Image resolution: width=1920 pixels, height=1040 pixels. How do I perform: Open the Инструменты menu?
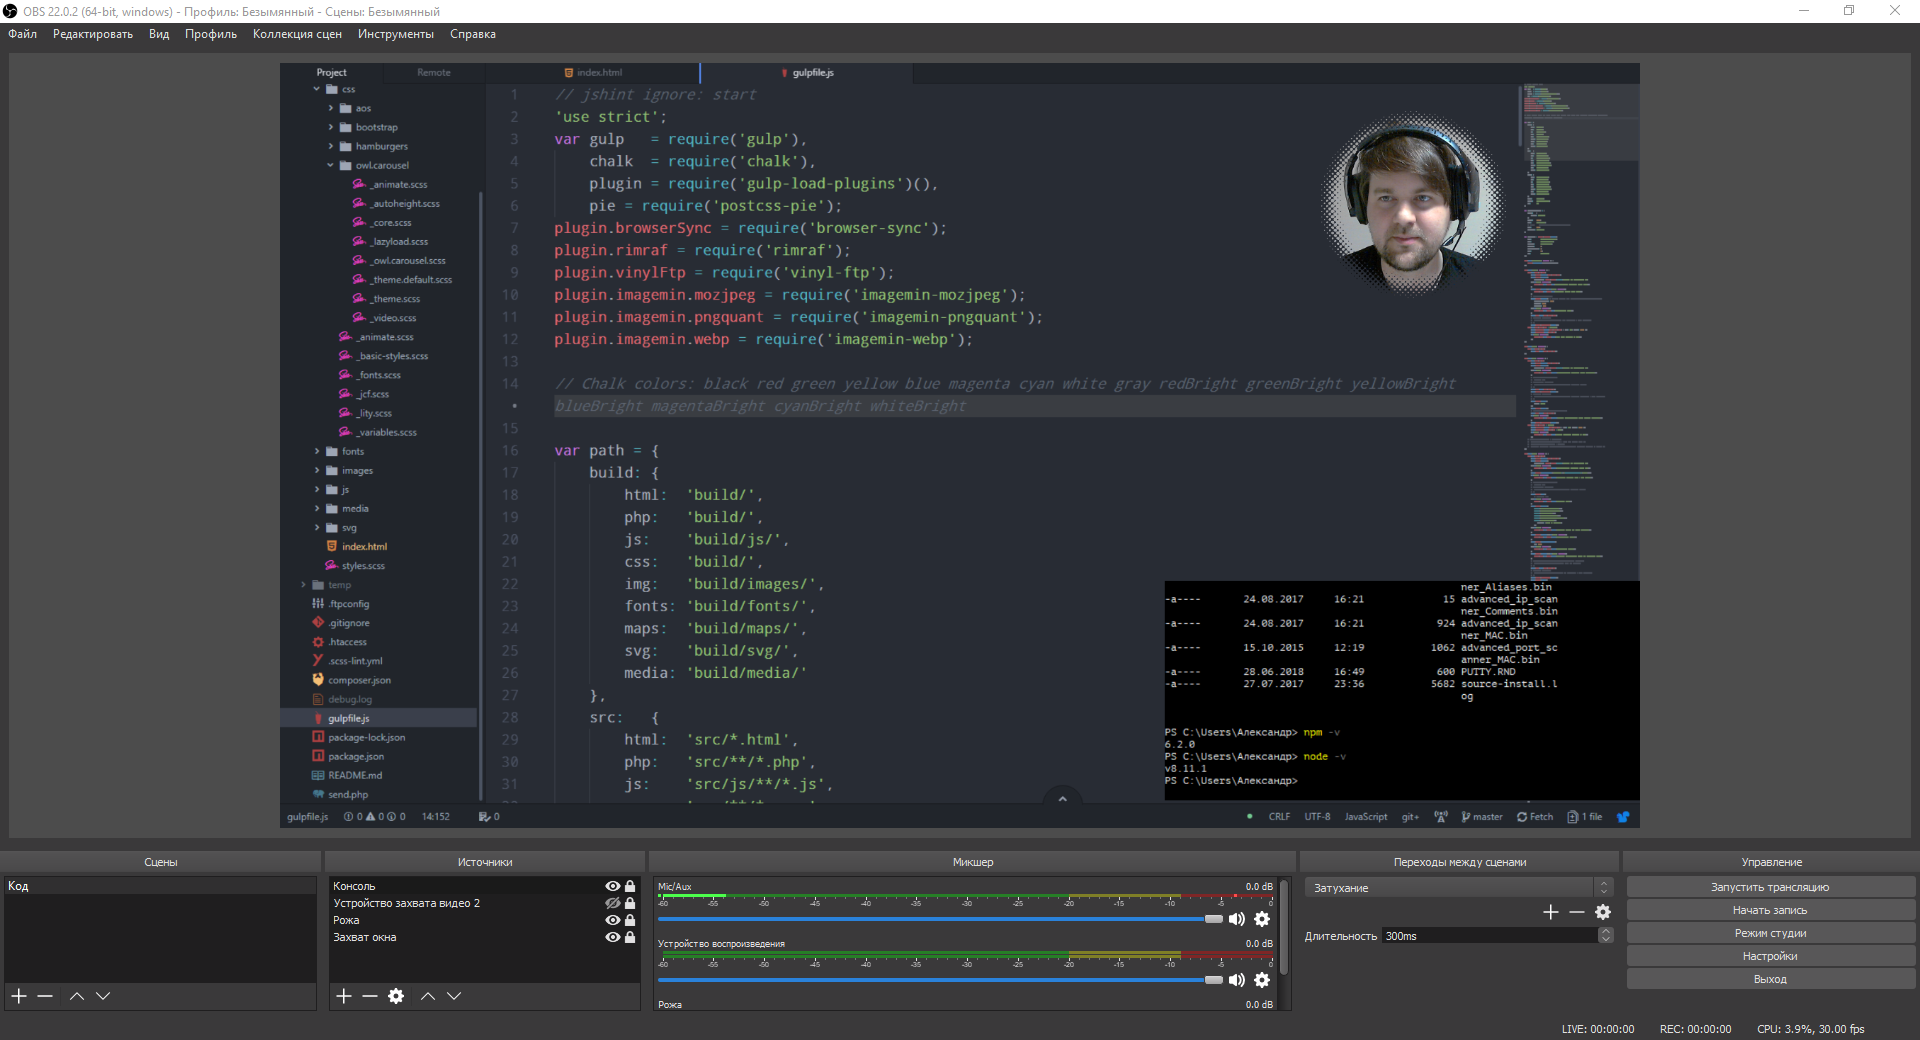(395, 34)
